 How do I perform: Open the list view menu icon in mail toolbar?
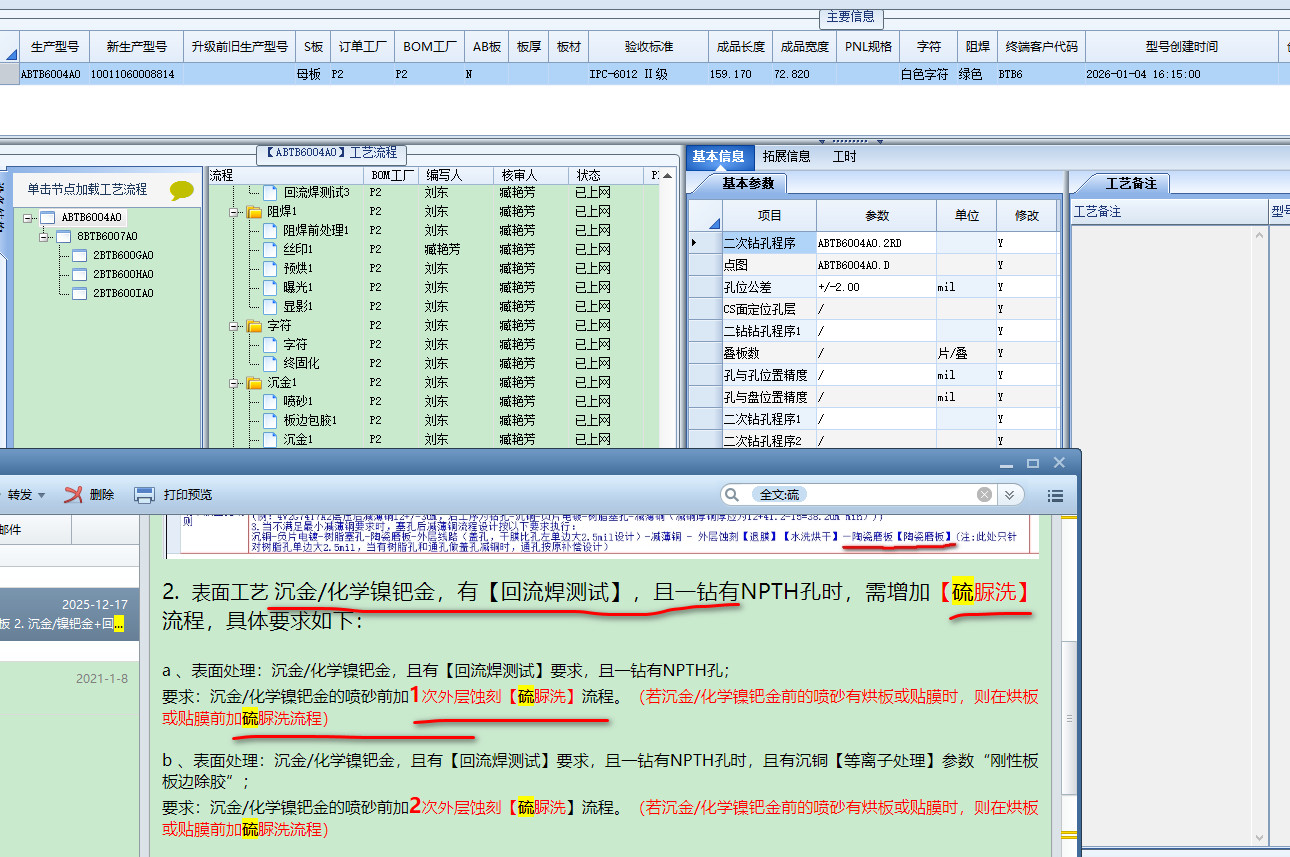[x=1055, y=494]
